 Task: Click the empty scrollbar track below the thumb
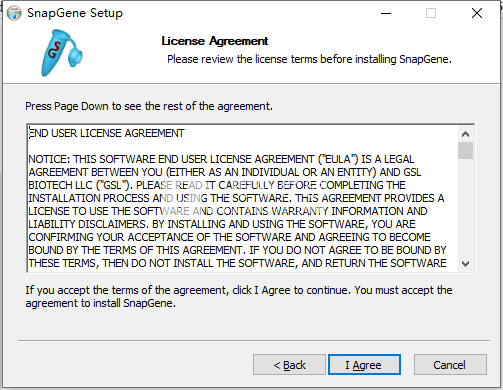(x=466, y=208)
